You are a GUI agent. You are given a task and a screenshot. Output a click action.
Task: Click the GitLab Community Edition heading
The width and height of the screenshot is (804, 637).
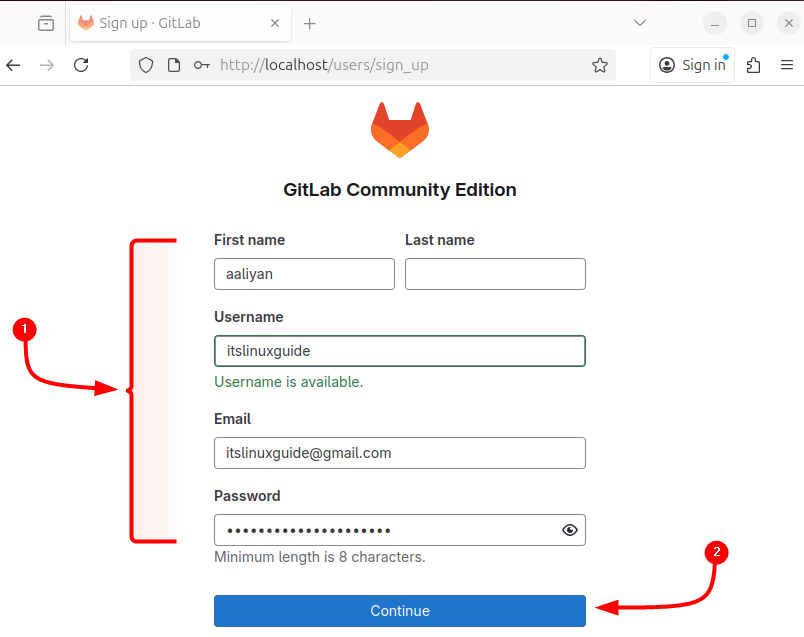400,189
